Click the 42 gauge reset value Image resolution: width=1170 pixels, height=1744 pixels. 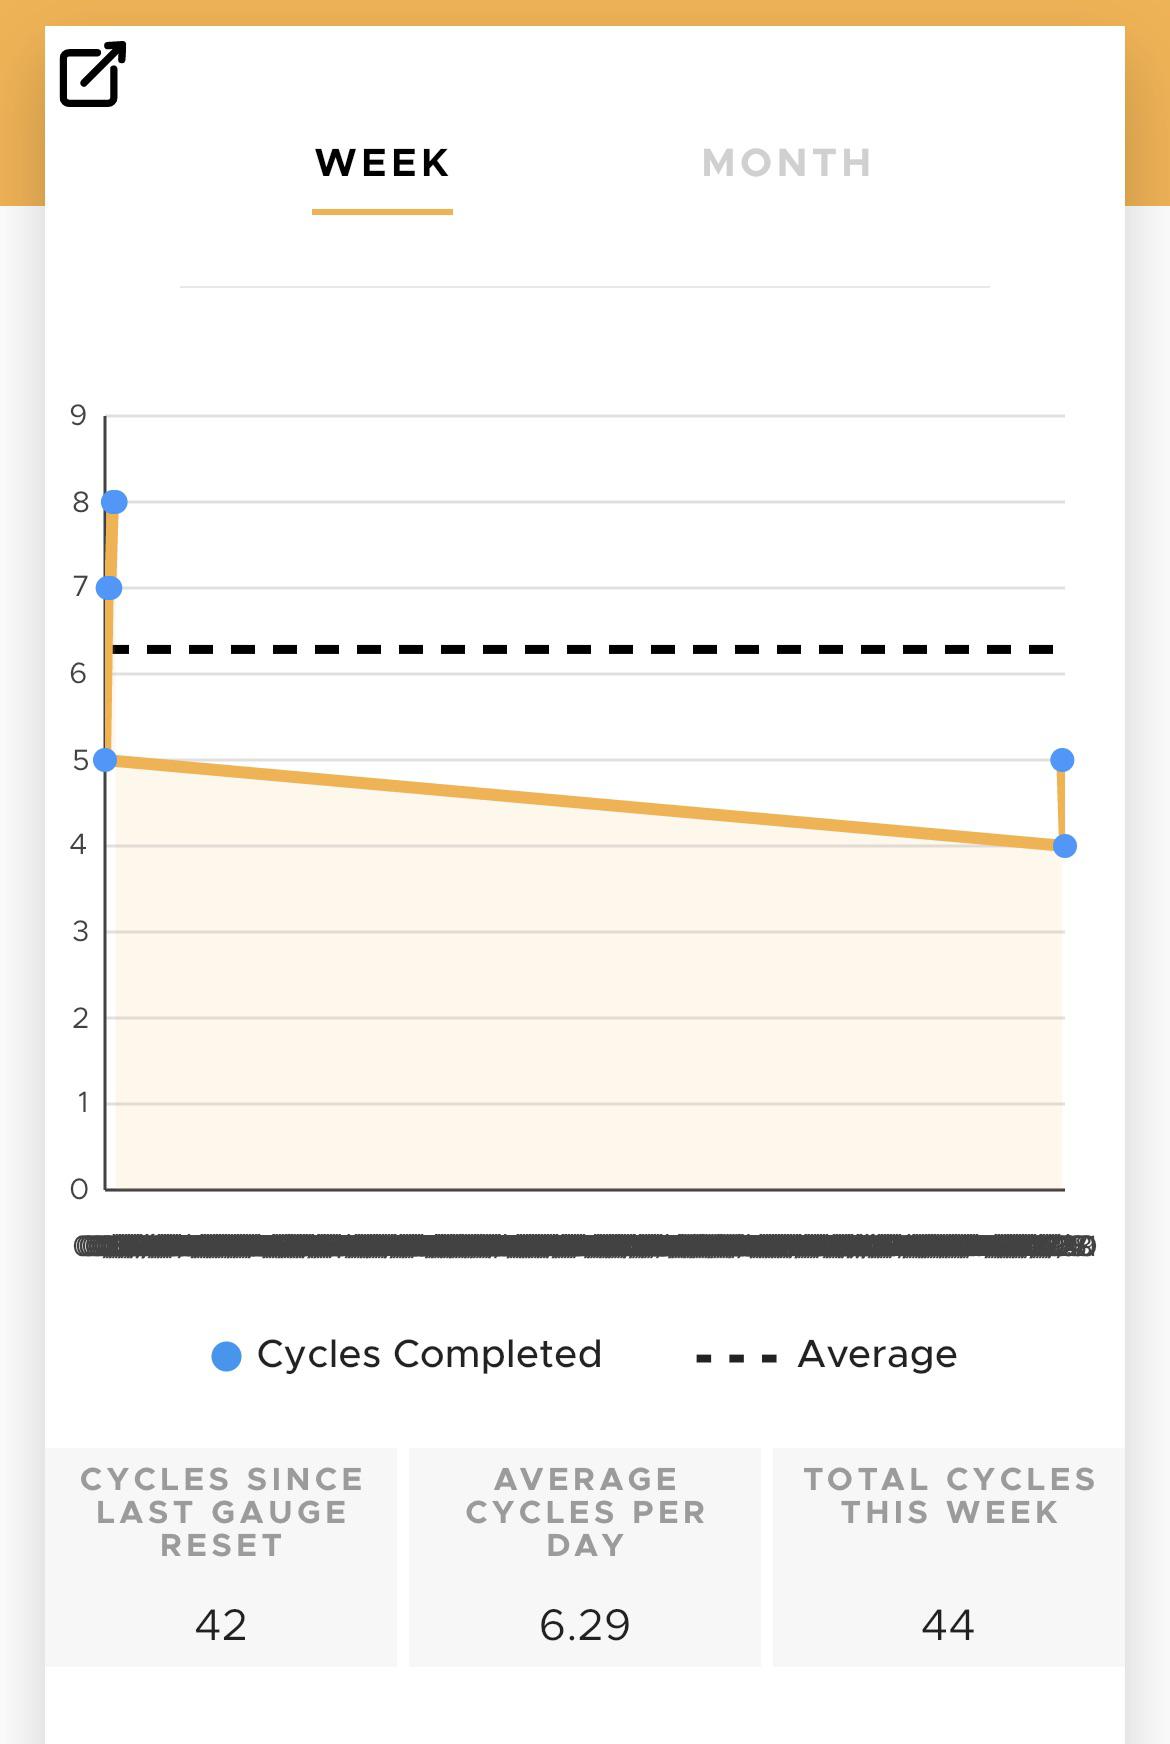tap(221, 1625)
